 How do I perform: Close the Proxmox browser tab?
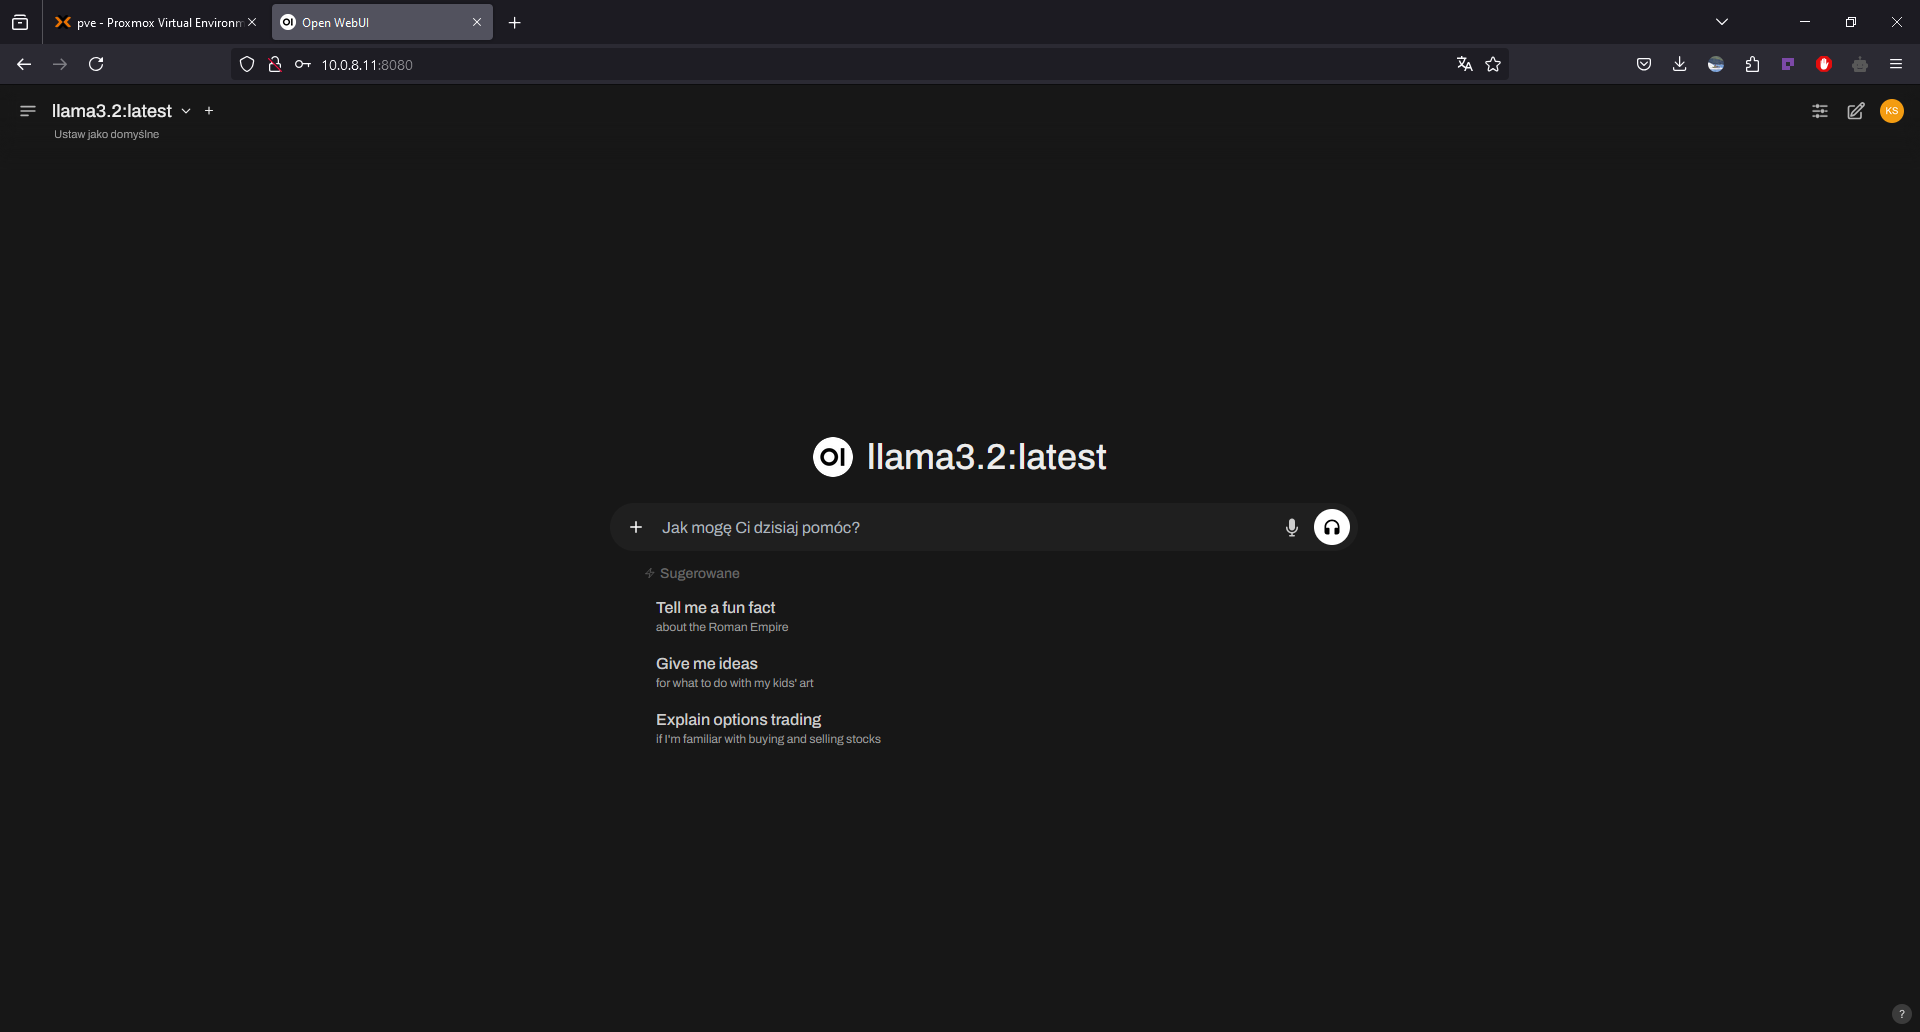[x=252, y=22]
